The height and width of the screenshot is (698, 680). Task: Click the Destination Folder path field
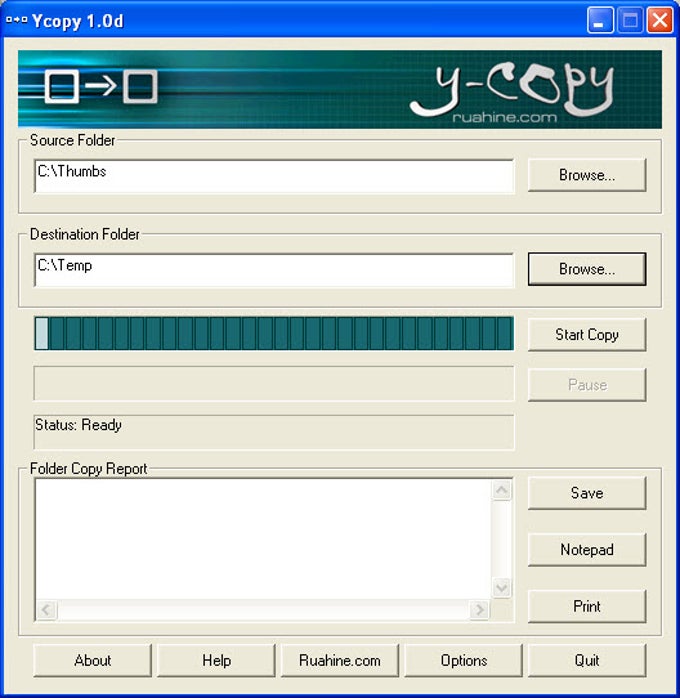coord(274,270)
